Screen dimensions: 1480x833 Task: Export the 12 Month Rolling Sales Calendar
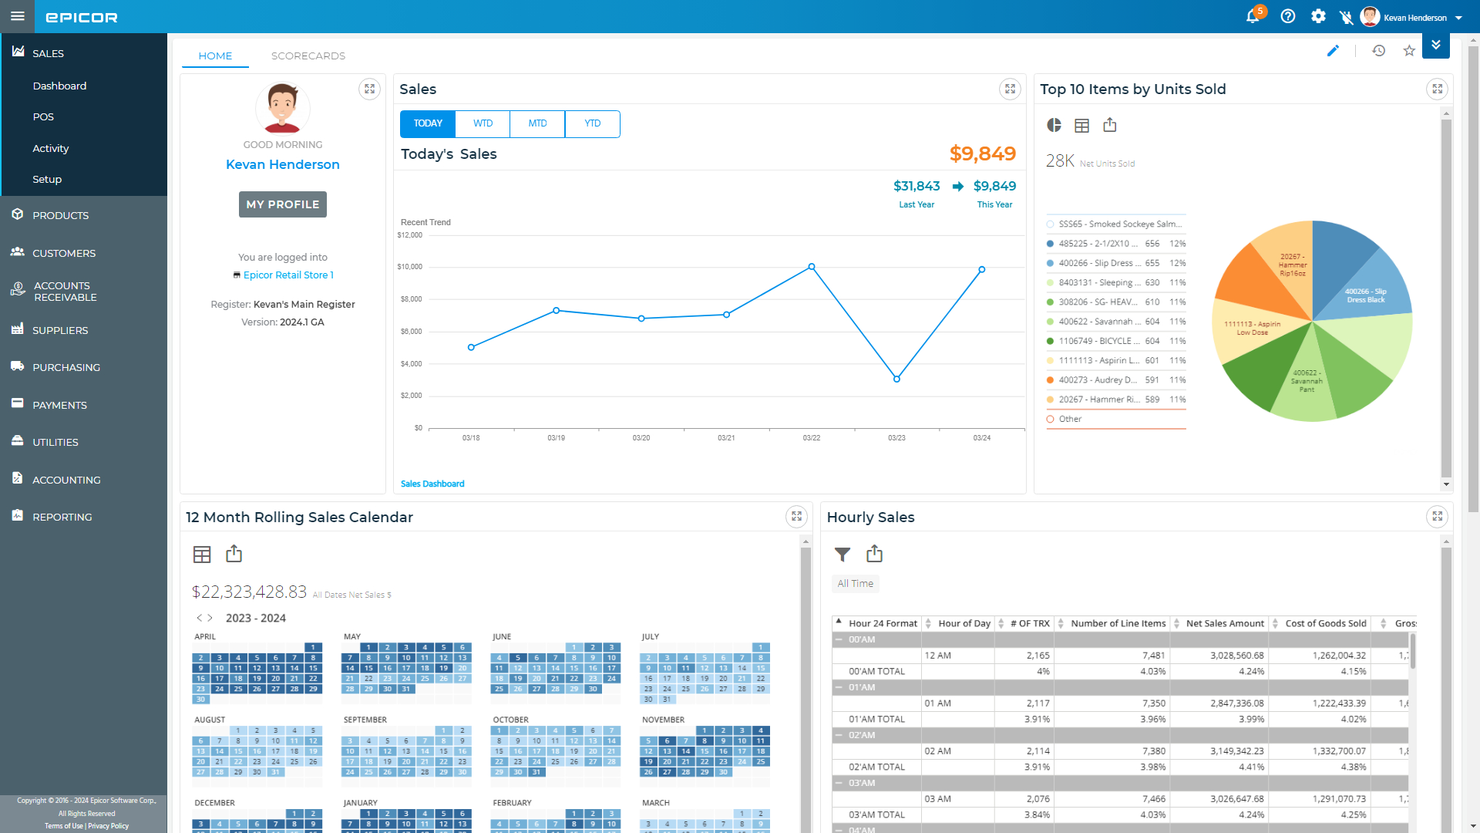coord(234,553)
